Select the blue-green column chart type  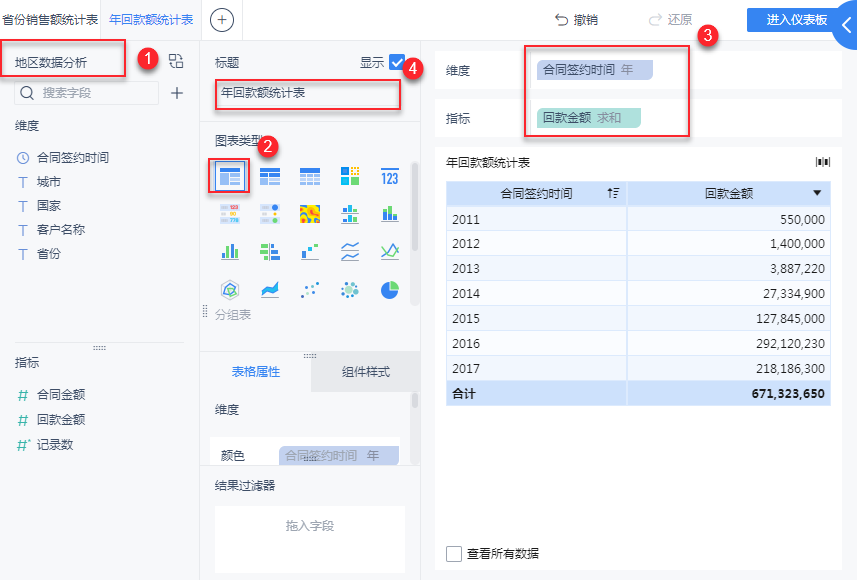(x=230, y=251)
